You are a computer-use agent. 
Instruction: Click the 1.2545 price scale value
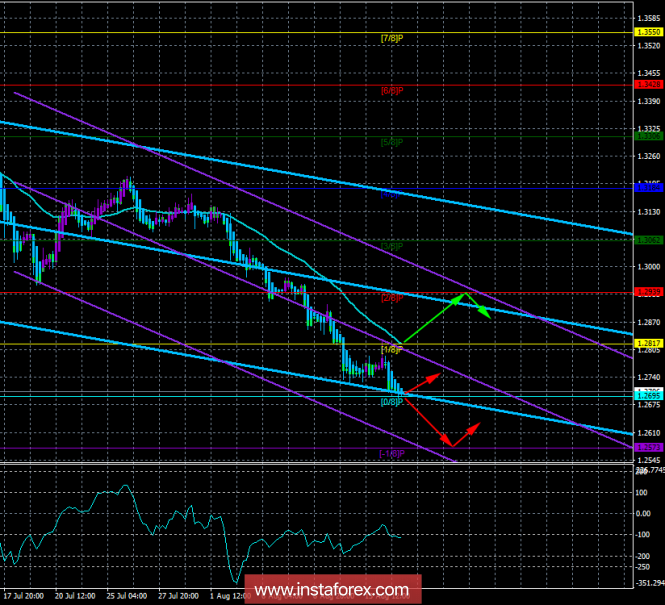coord(649,460)
